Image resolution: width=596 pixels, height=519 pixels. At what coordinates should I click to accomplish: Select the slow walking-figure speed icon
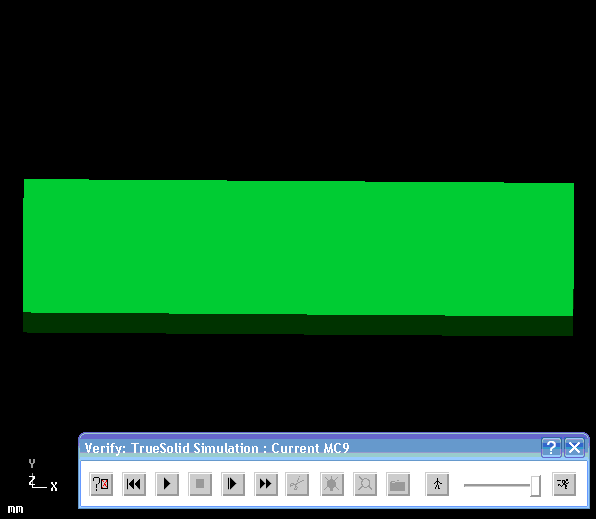(x=437, y=484)
